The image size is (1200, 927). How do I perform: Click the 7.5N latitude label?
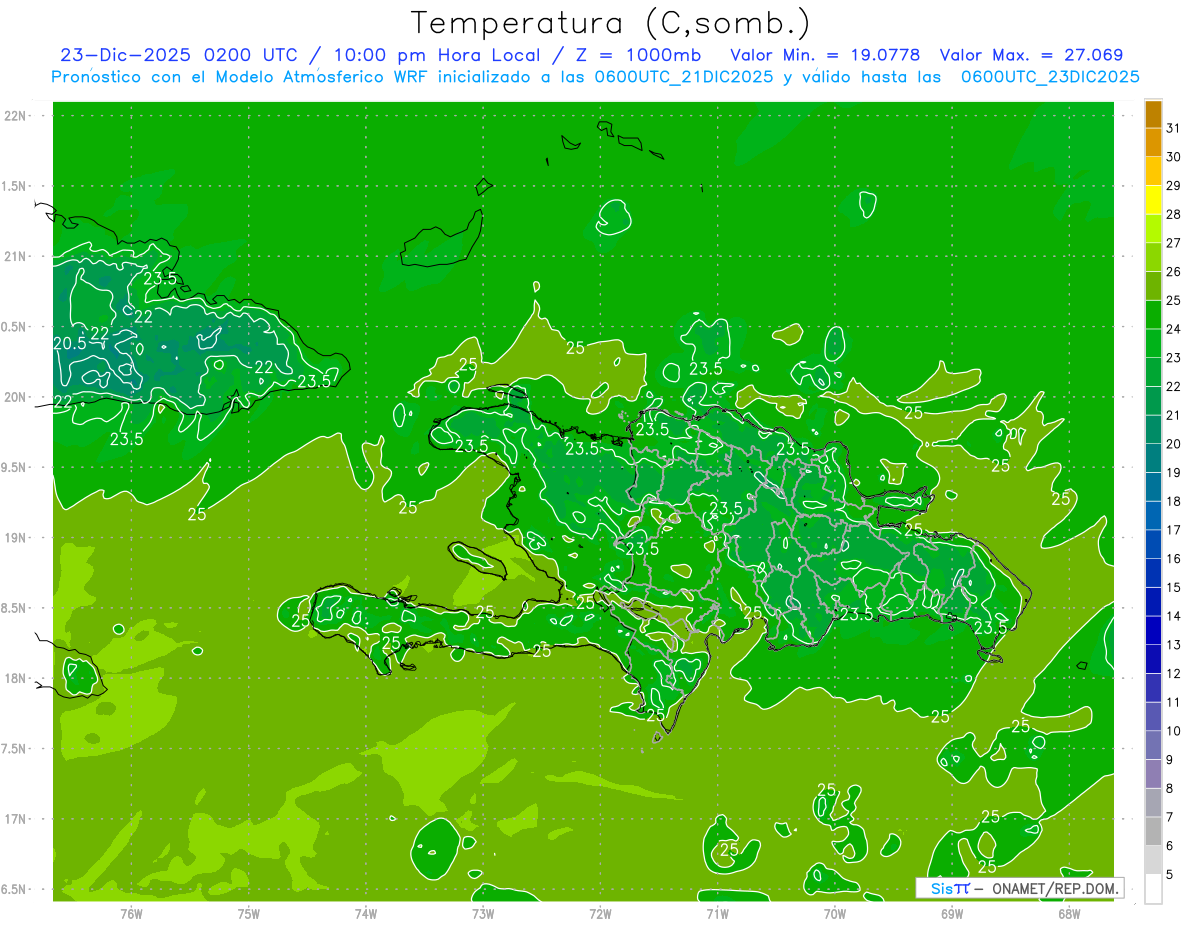tap(15, 749)
